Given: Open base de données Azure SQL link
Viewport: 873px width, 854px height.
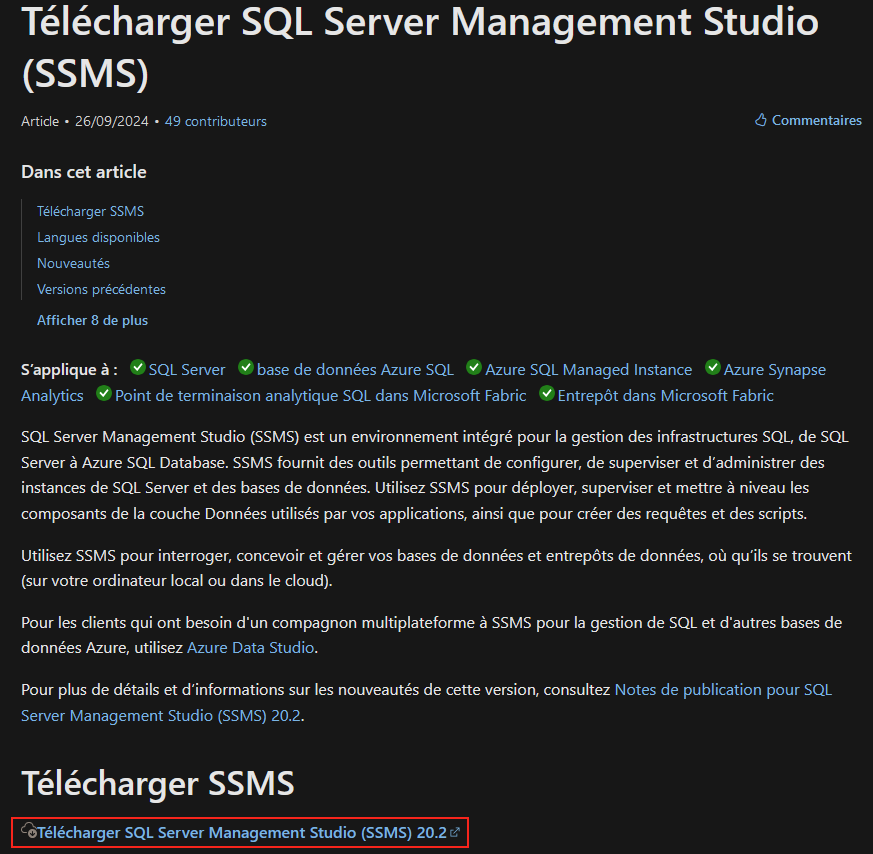Looking at the screenshot, I should tap(355, 370).
